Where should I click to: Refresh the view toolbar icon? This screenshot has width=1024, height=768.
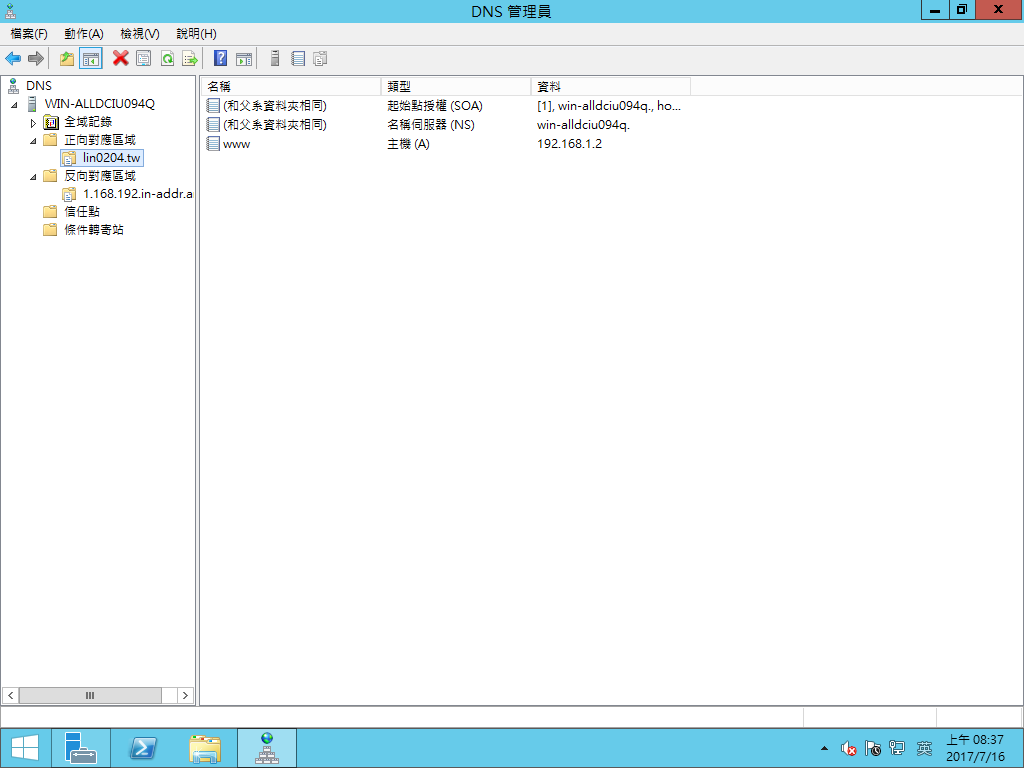[167, 59]
